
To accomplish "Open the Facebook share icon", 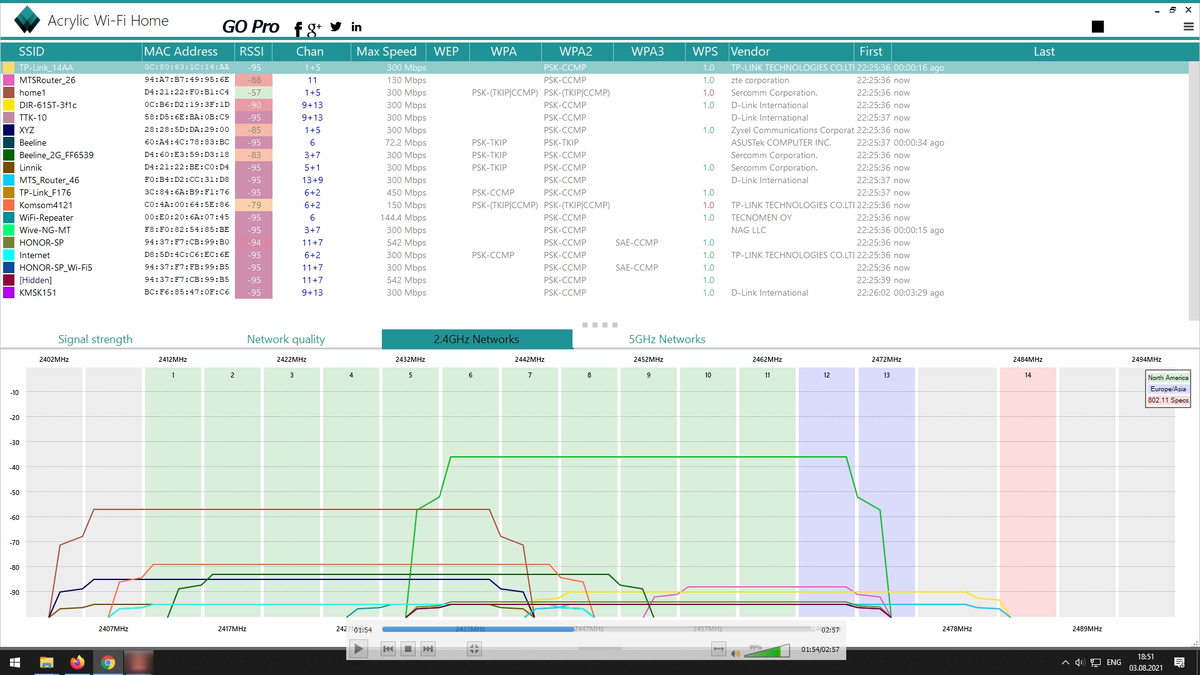I will pyautogui.click(x=299, y=29).
